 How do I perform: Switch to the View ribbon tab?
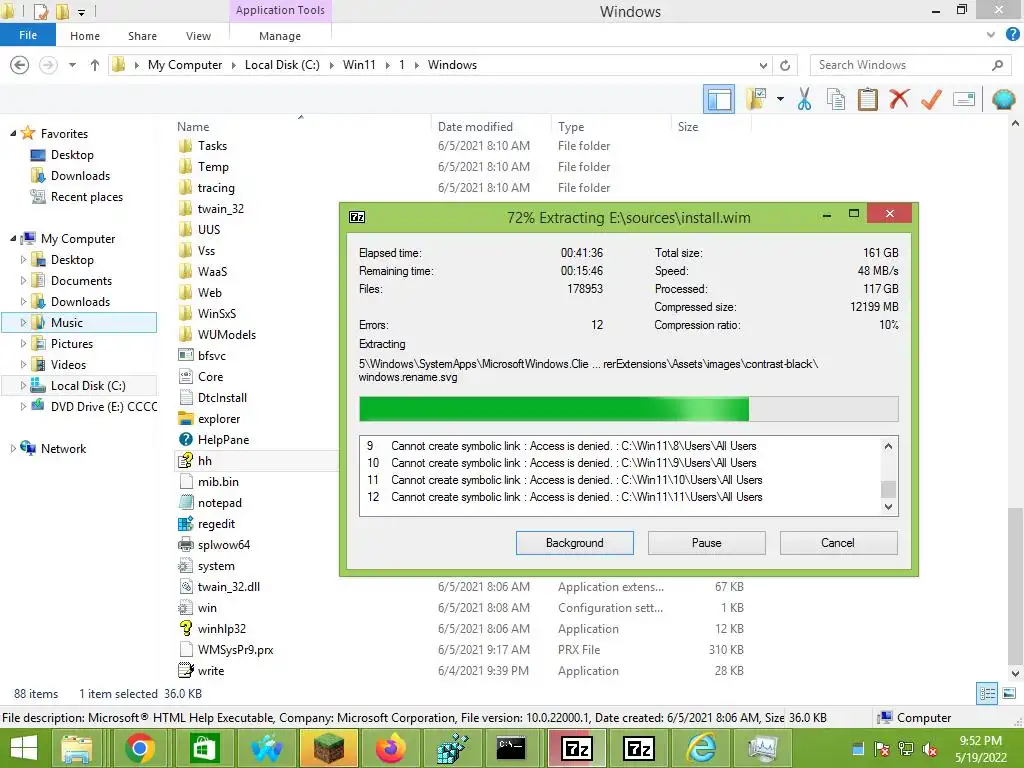(198, 36)
